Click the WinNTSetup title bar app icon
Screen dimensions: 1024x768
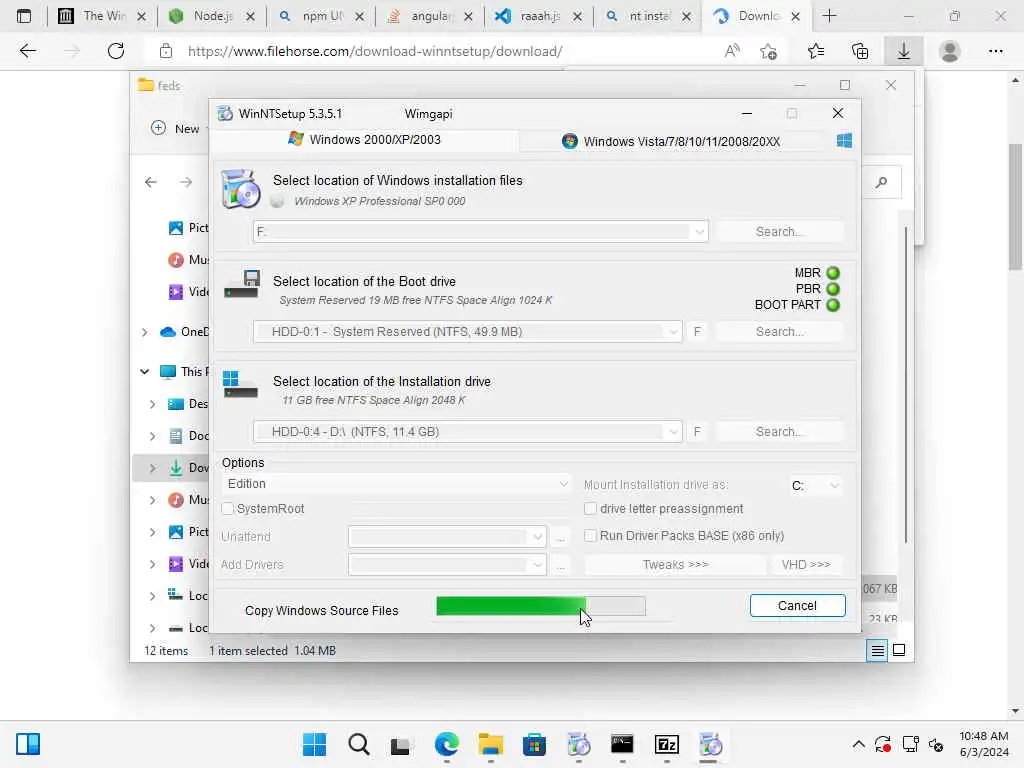point(225,114)
